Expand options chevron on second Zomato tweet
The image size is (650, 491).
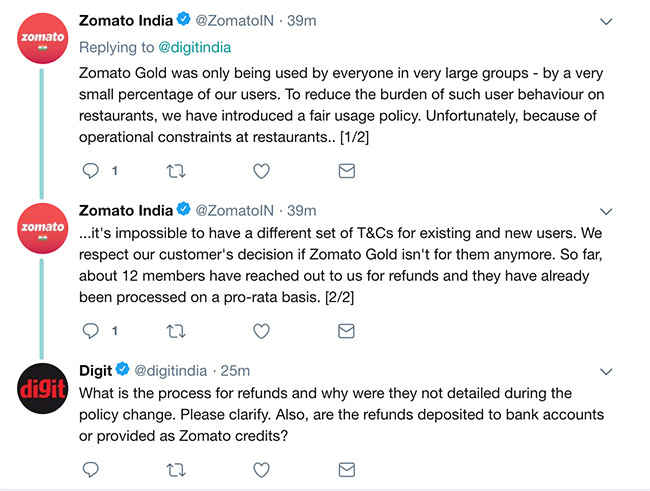(x=606, y=211)
